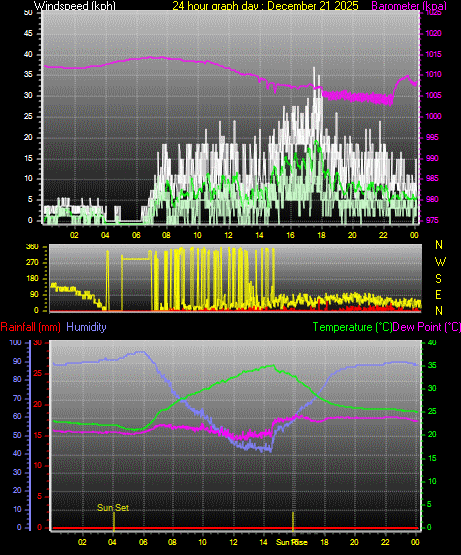The width and height of the screenshot is (461, 555).
Task: Click "25" on the windspeed kph axis
Action: 28,116
